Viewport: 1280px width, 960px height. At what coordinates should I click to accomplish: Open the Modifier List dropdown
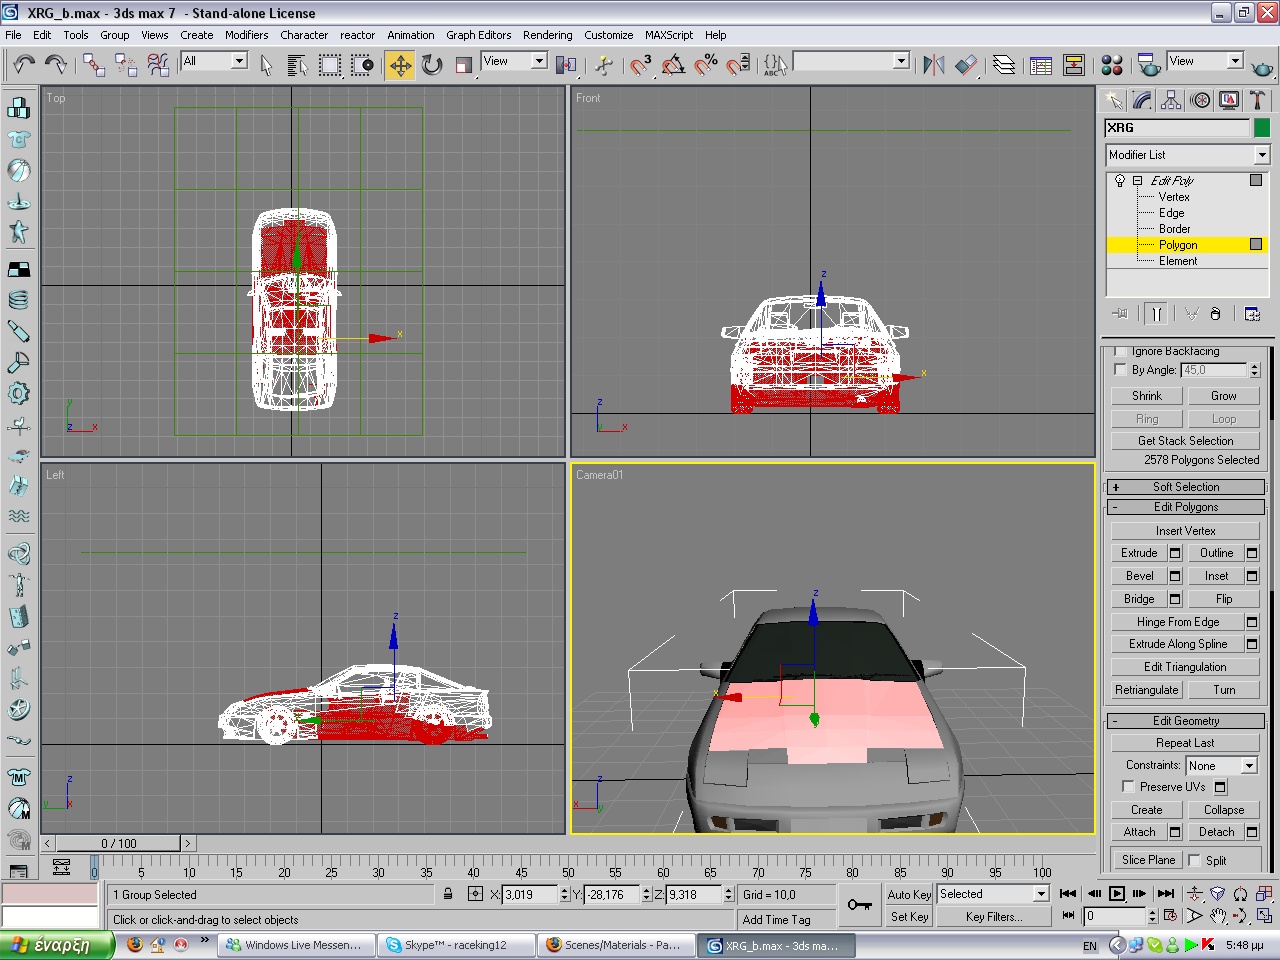coord(1261,155)
